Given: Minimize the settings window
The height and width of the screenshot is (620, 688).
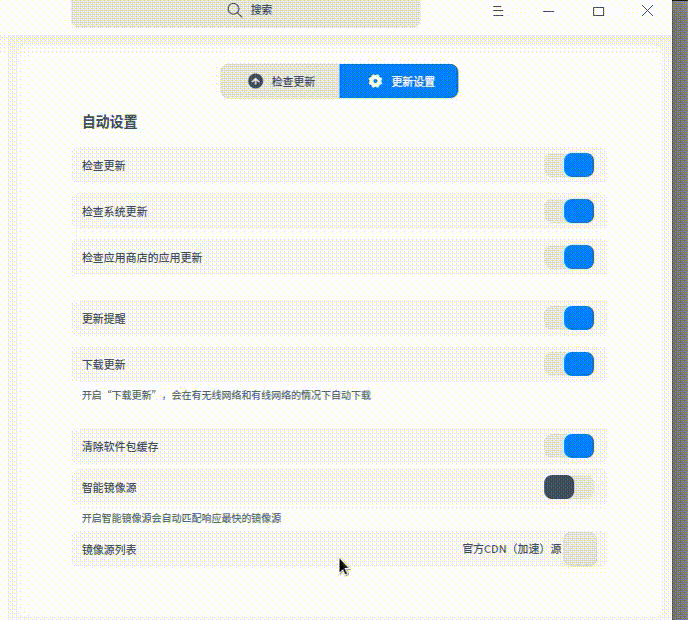Looking at the screenshot, I should (548, 11).
